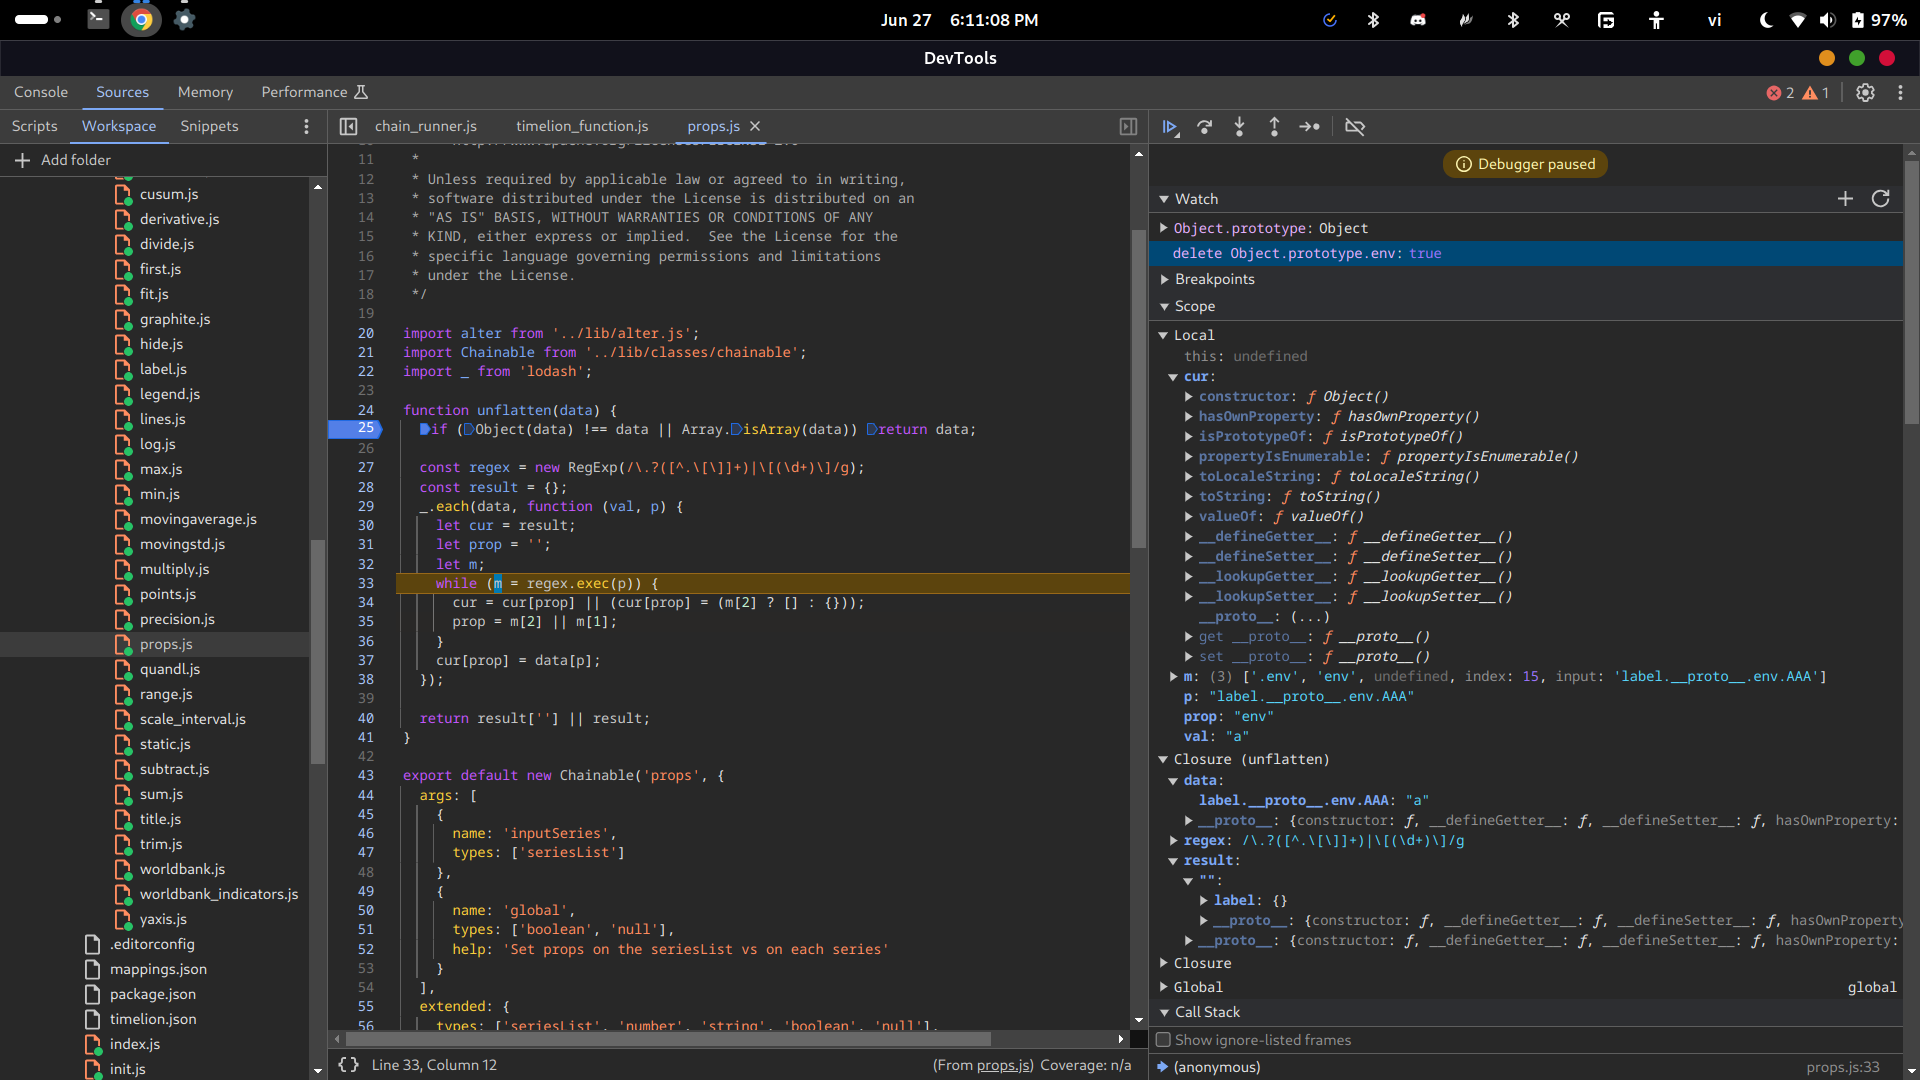This screenshot has width=1920, height=1080.
Task: Open system volume control
Action: click(1828, 20)
